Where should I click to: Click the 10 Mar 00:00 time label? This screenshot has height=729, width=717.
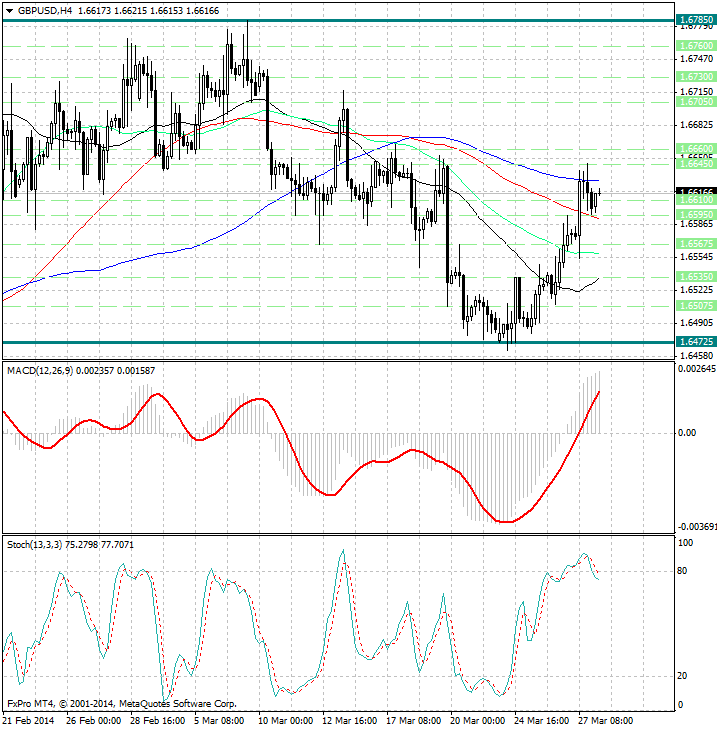click(285, 721)
